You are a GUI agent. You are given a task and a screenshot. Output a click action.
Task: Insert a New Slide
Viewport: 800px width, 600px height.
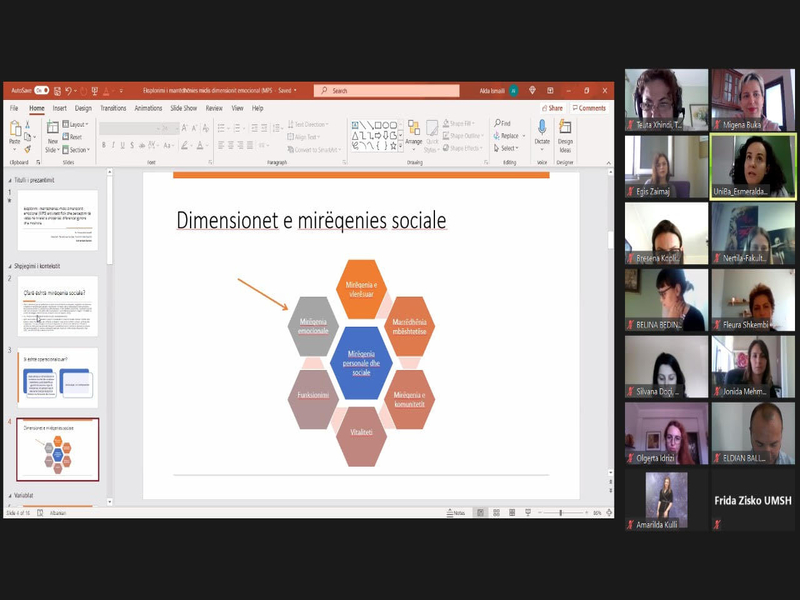54,131
